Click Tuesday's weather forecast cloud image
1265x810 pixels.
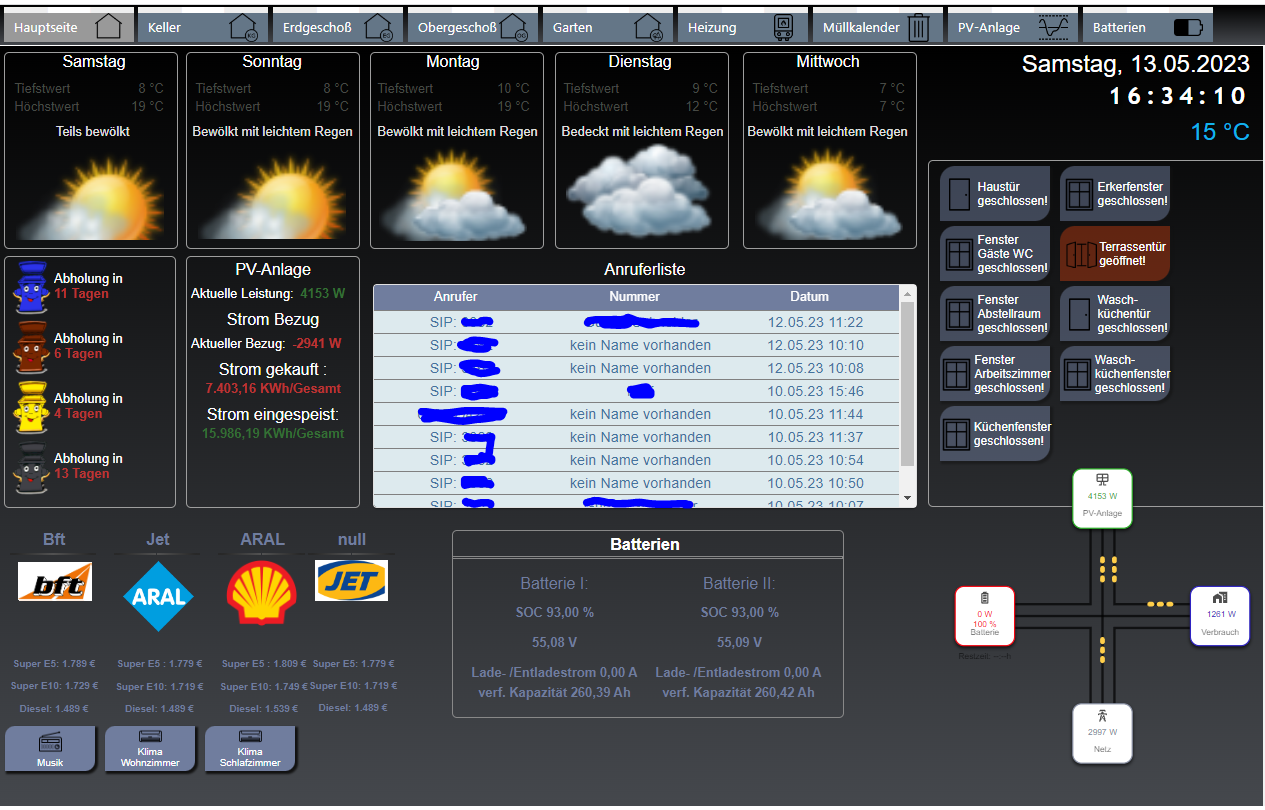pos(640,190)
